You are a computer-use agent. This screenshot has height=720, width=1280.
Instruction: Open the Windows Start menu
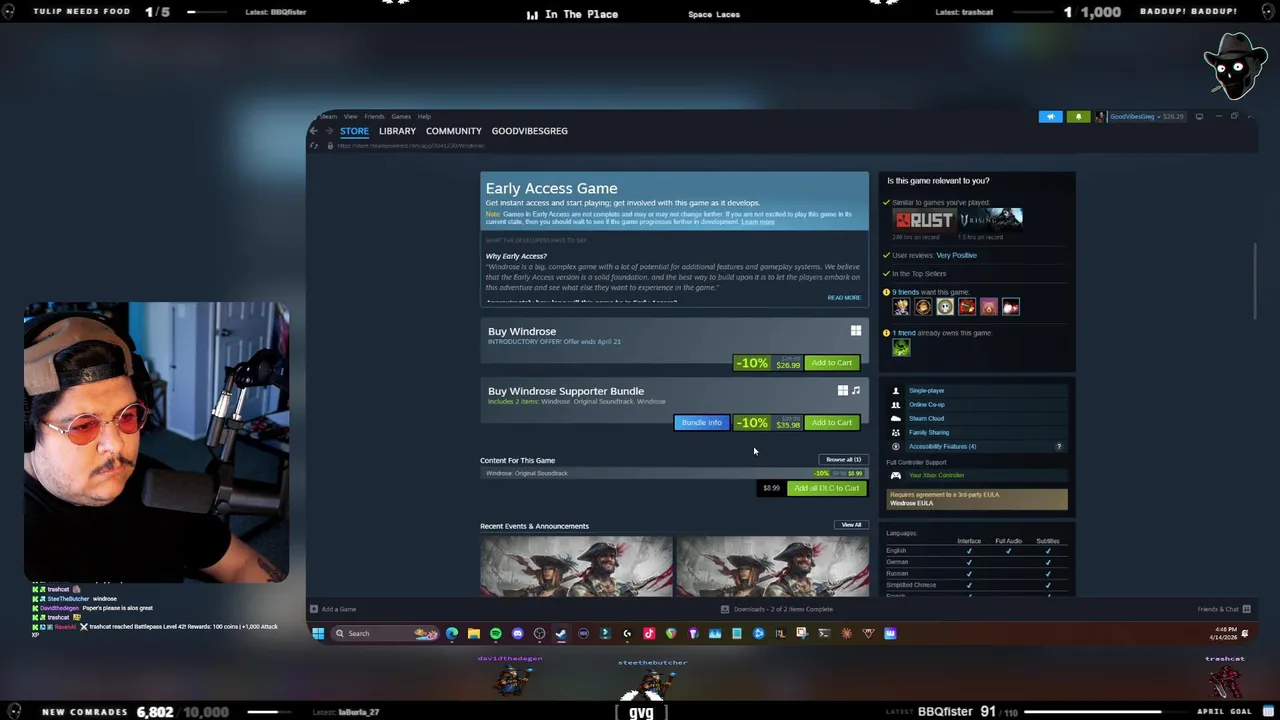coord(318,633)
